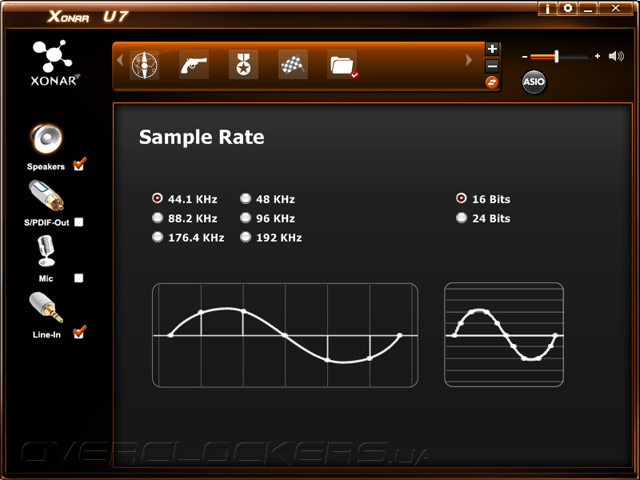640x480 pixels.
Task: Toggle the Speakers checkbox
Action: click(79, 164)
